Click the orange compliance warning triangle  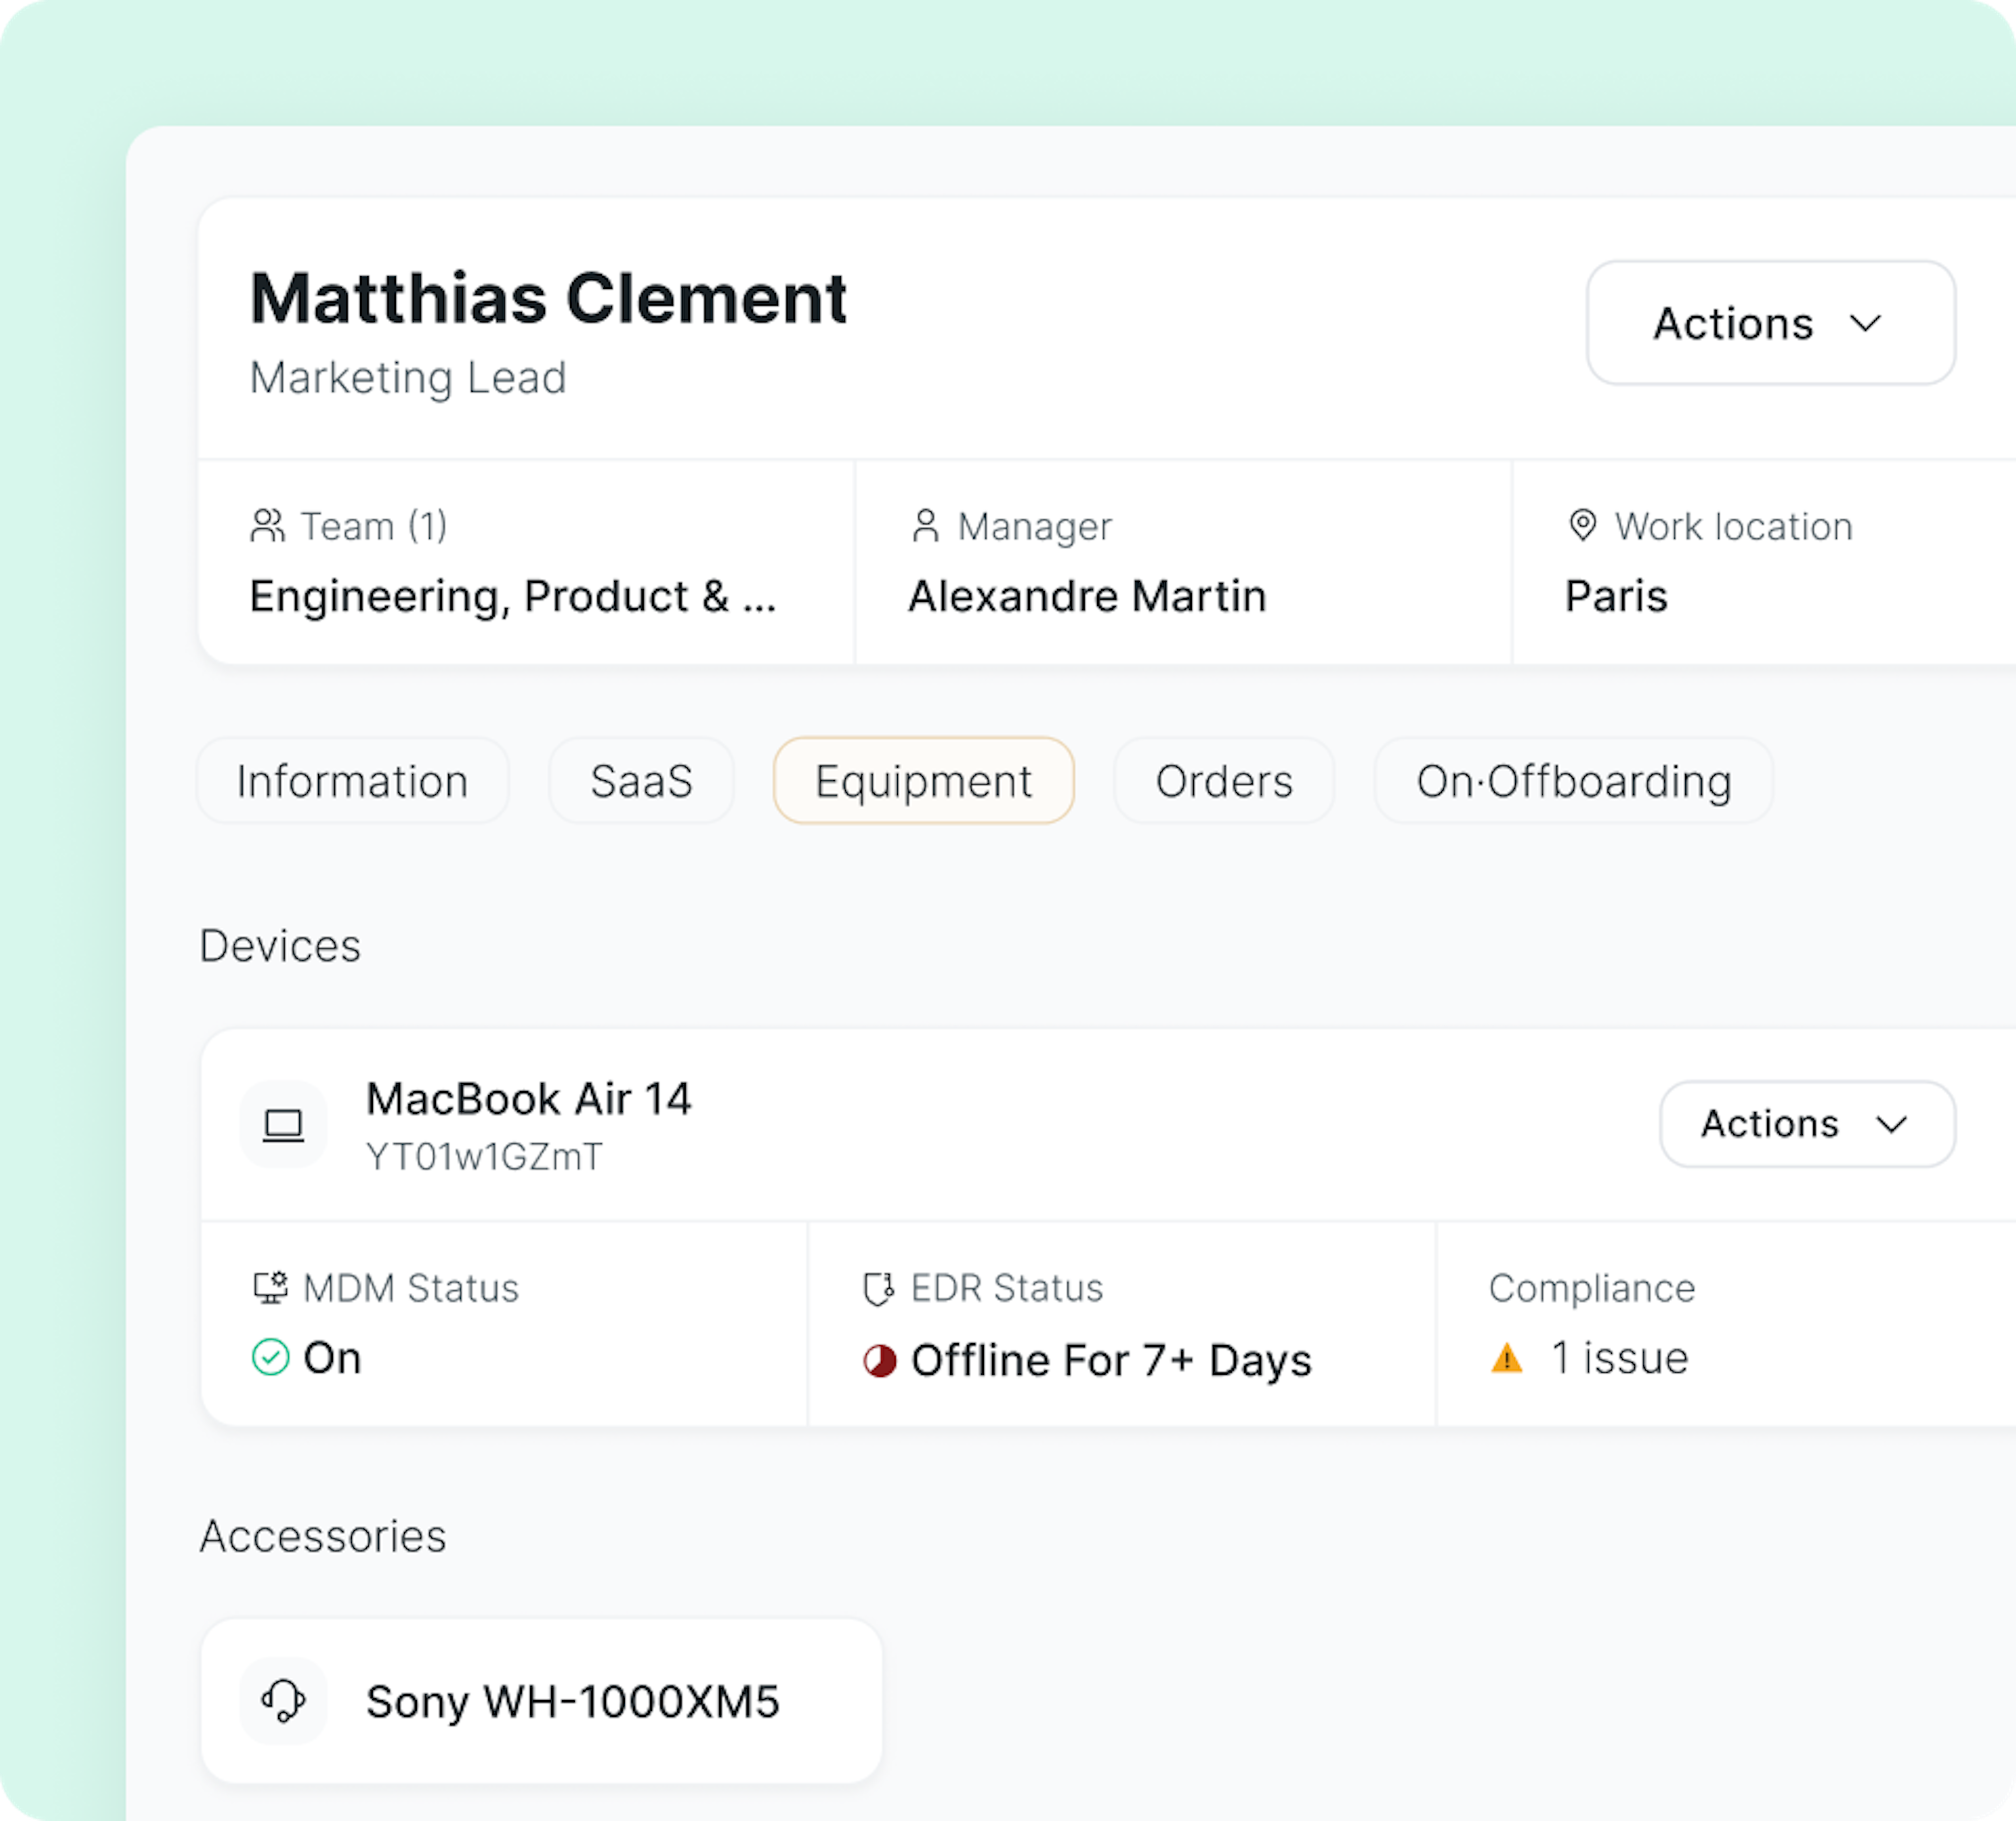[1506, 1359]
